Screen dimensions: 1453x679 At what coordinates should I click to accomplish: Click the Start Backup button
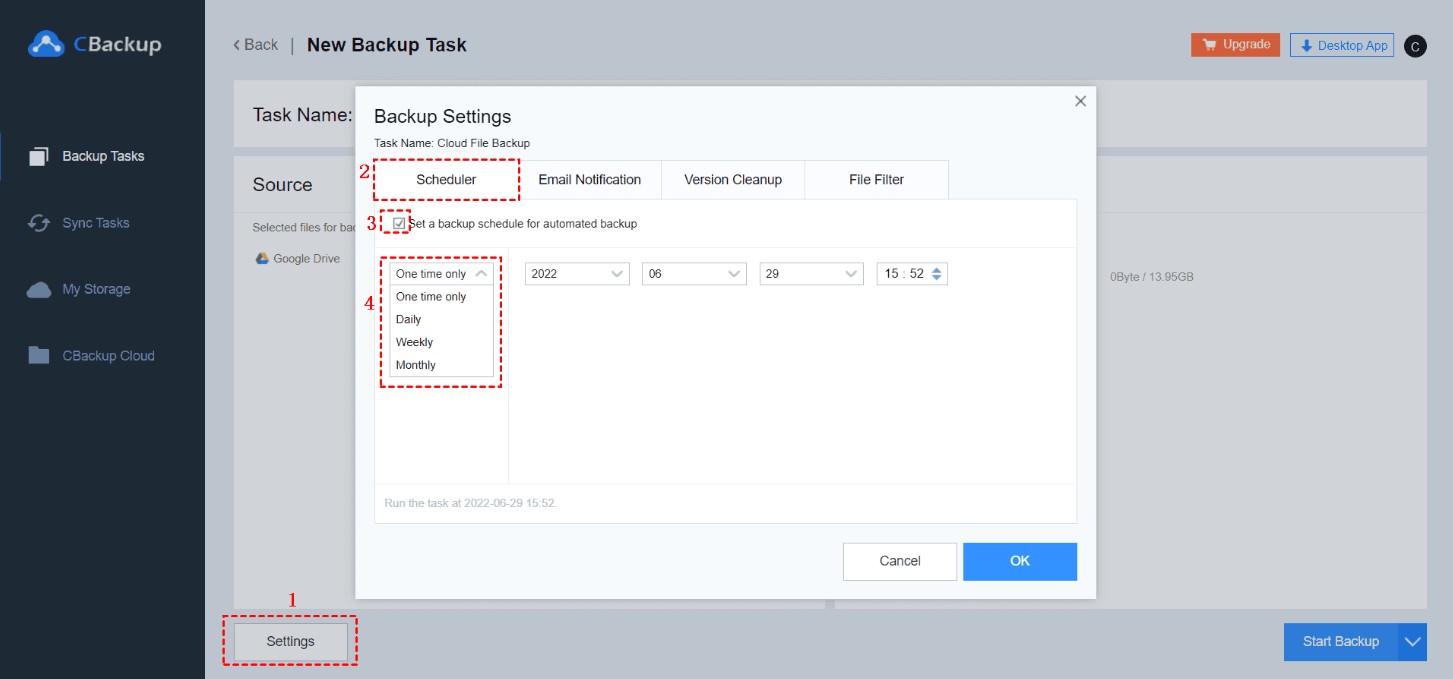(x=1341, y=642)
